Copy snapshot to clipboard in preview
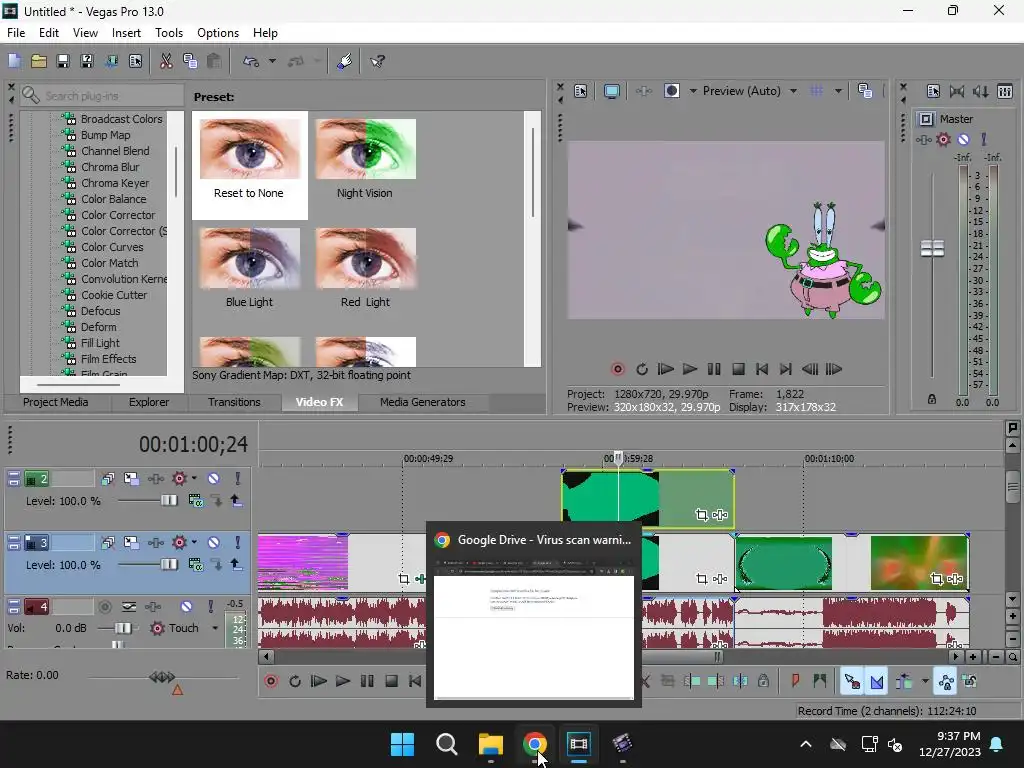Screen dimensions: 1024x768 pyautogui.click(x=865, y=91)
